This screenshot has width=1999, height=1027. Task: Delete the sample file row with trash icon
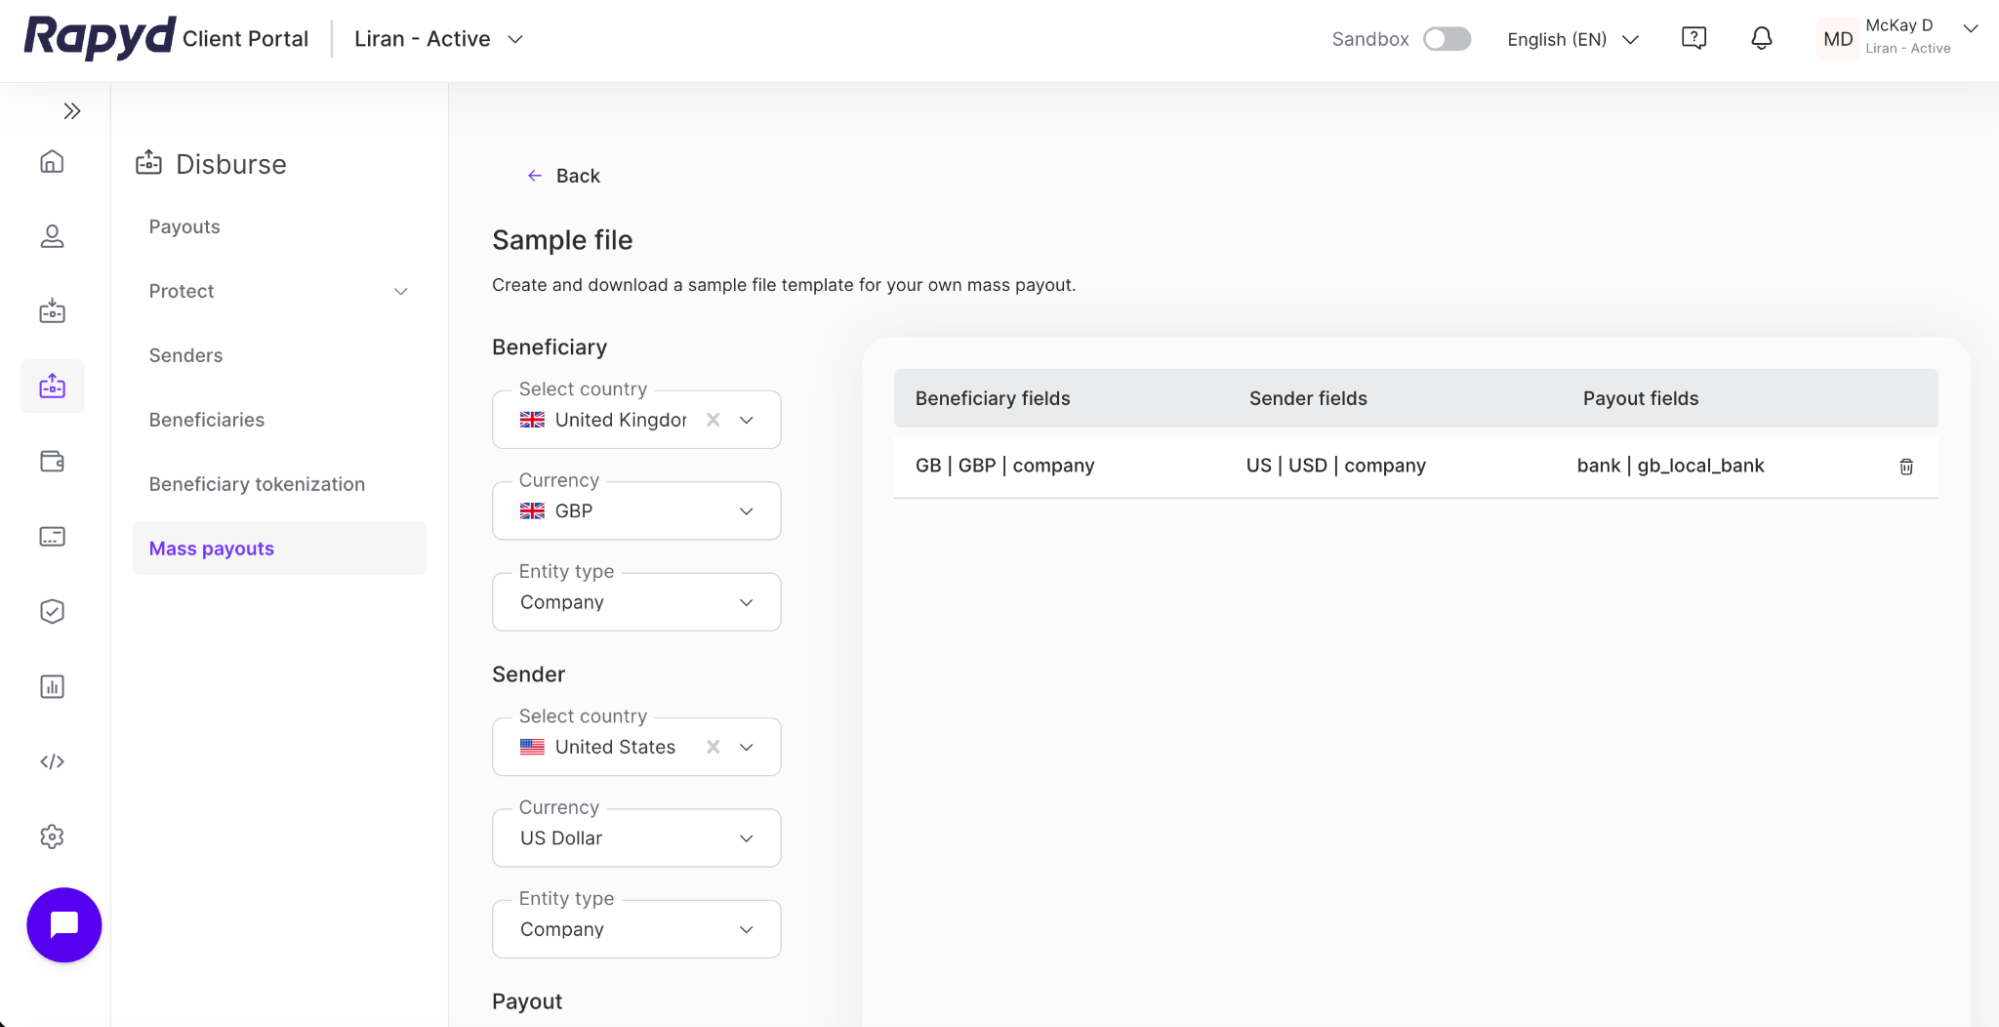click(x=1906, y=465)
